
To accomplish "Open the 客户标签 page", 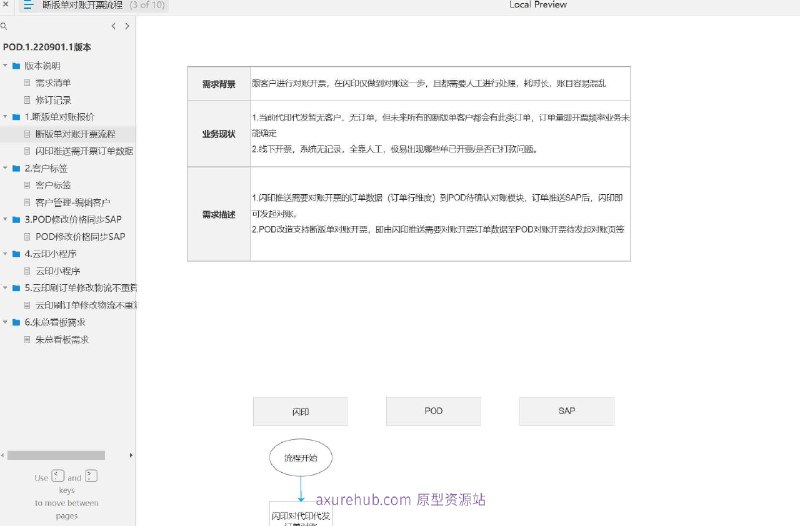I will [x=53, y=185].
